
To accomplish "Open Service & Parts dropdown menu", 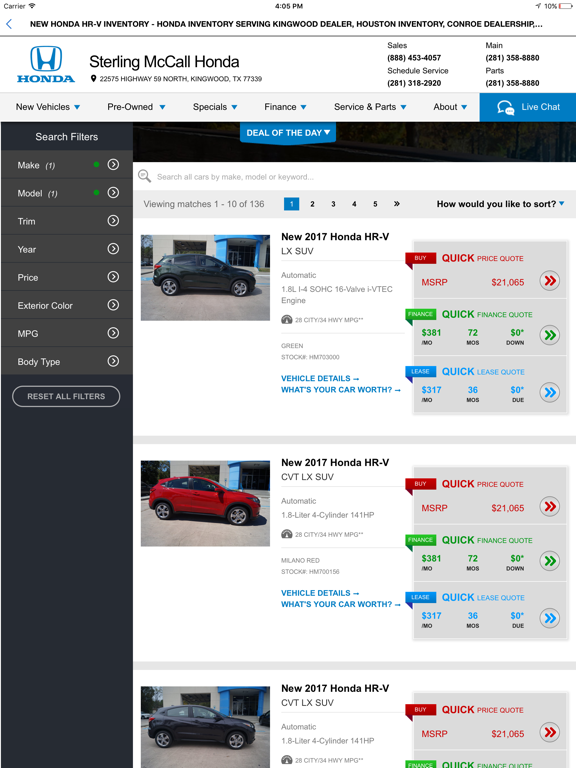I will point(370,107).
